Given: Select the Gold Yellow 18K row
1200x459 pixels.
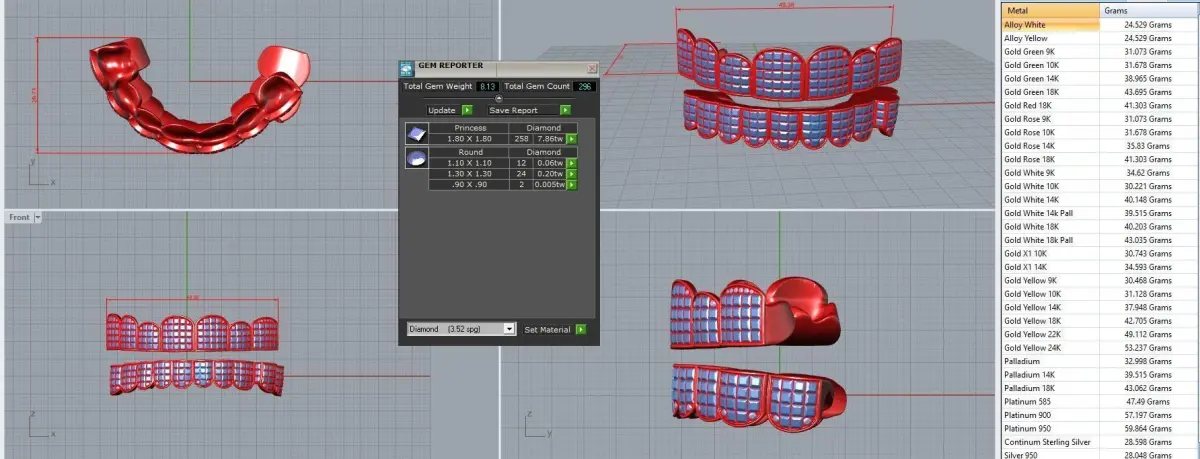Looking at the screenshot, I should click(1100, 321).
